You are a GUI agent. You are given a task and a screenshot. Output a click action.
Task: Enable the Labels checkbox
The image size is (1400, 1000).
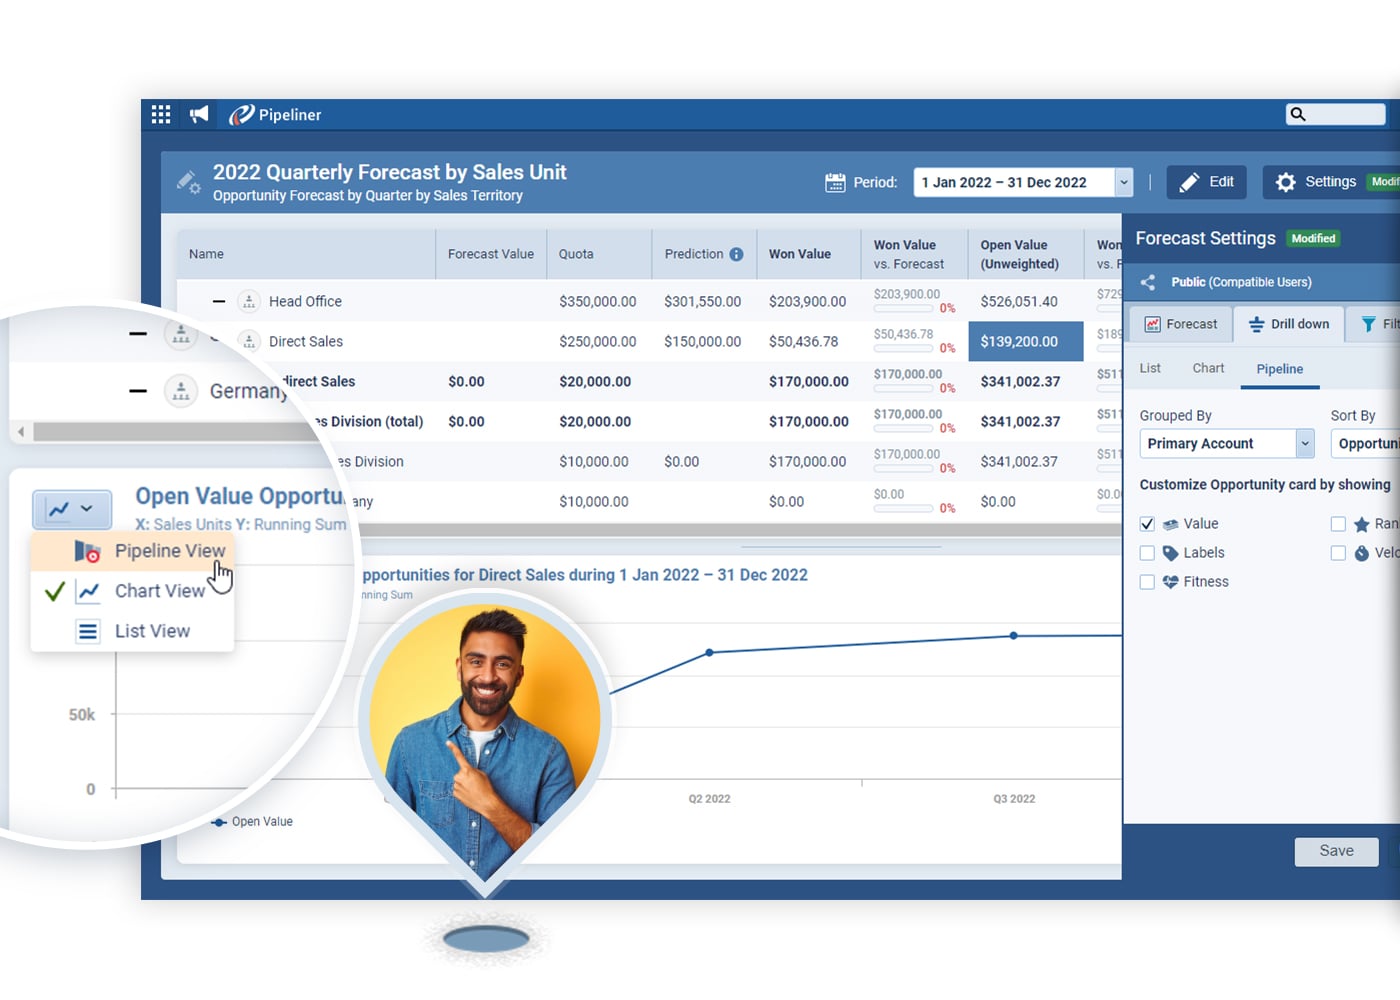click(x=1147, y=552)
